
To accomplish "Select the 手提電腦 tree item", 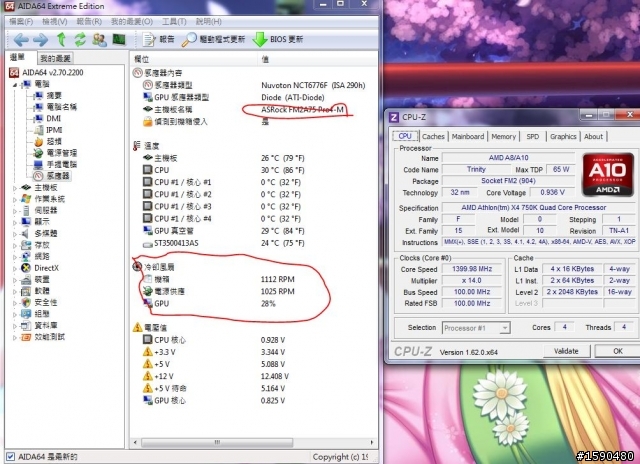I will [x=56, y=164].
